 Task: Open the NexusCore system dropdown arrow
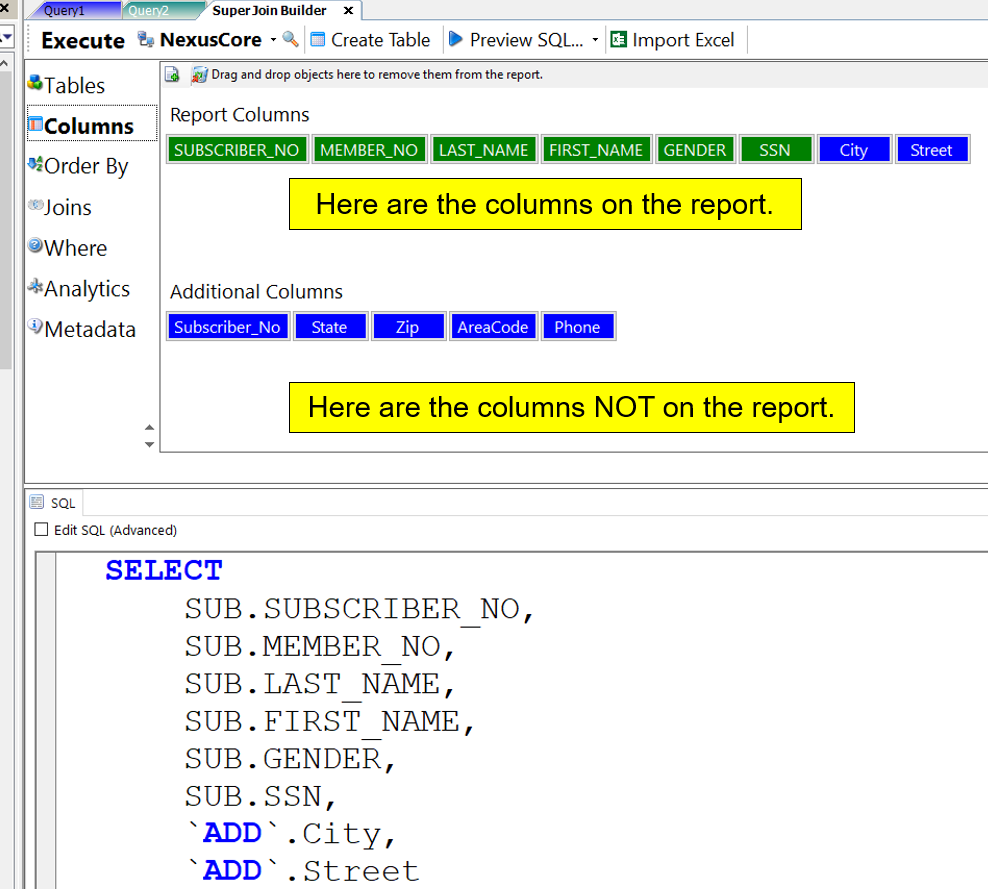273,41
